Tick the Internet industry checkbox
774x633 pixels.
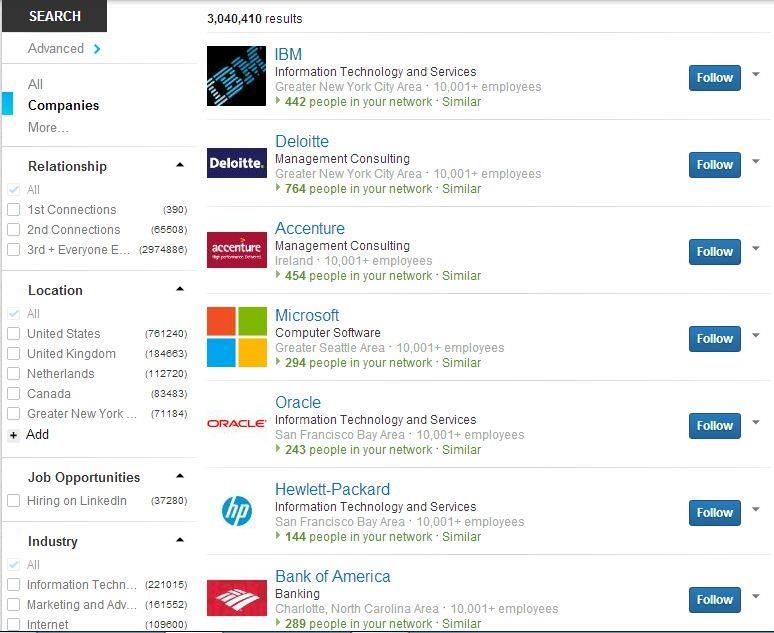[x=13, y=624]
